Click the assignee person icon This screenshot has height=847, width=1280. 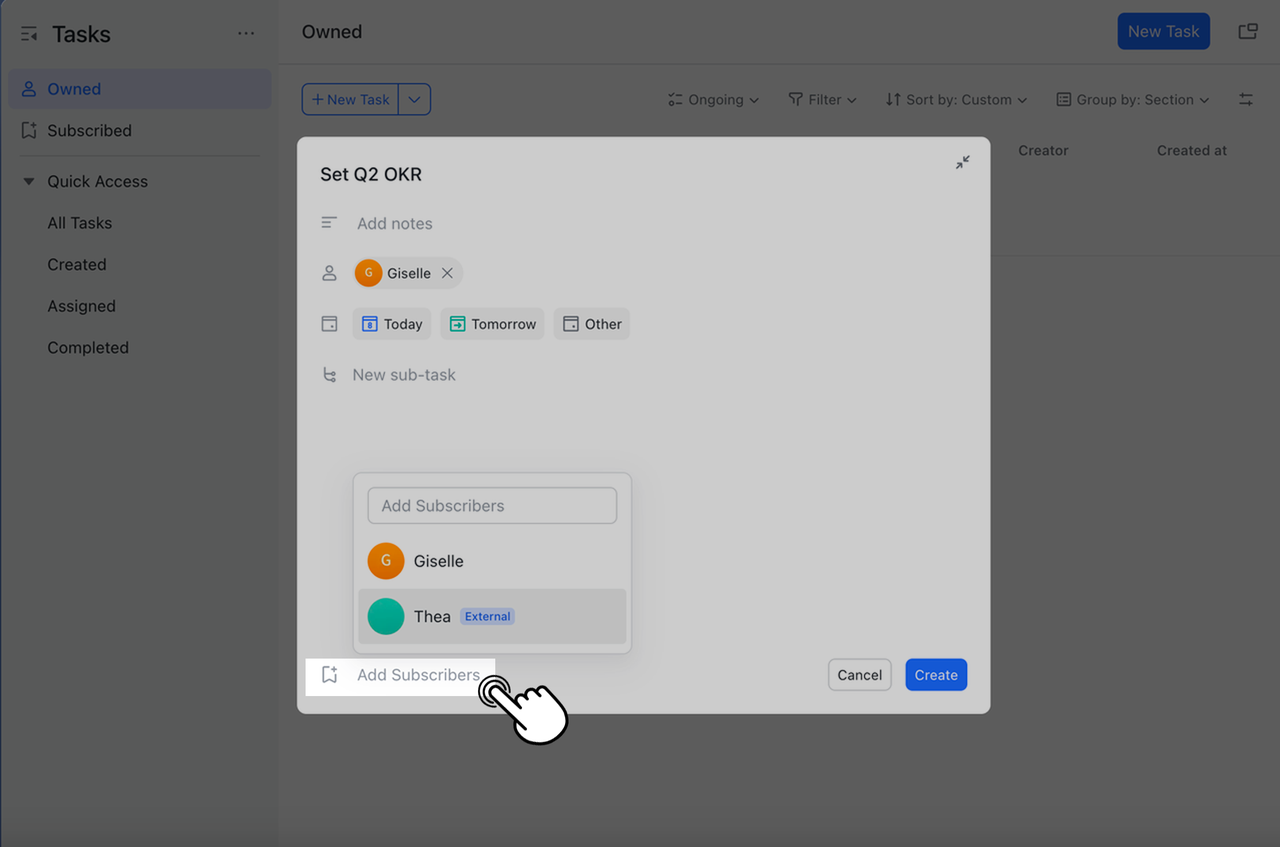(x=329, y=272)
